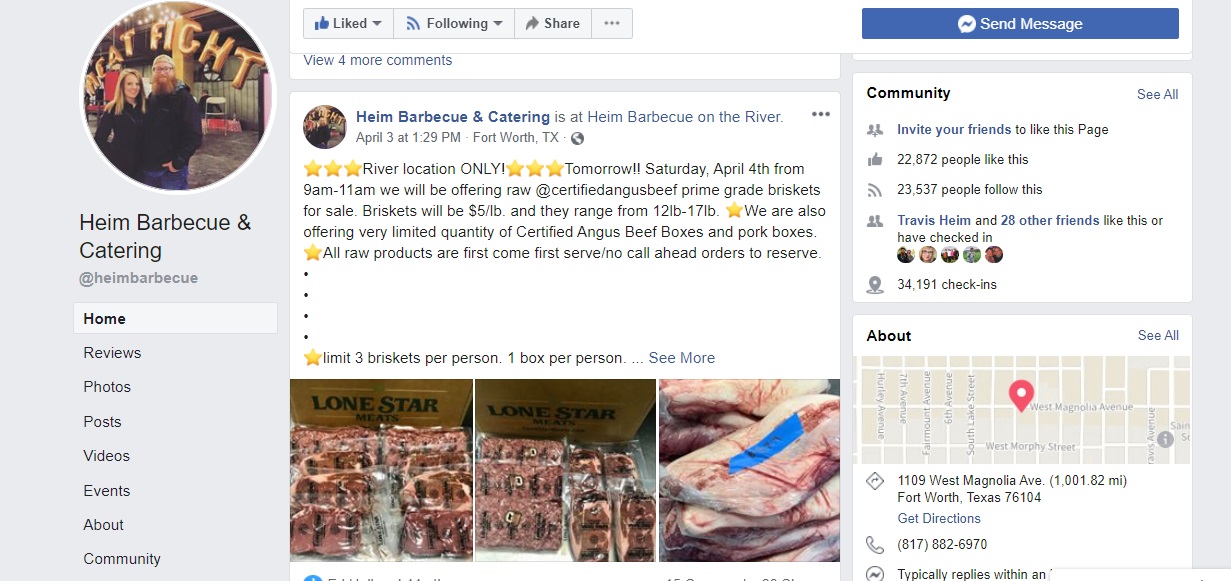Click the map info icon
Viewport: 1231px width, 581px height.
coord(1165,439)
